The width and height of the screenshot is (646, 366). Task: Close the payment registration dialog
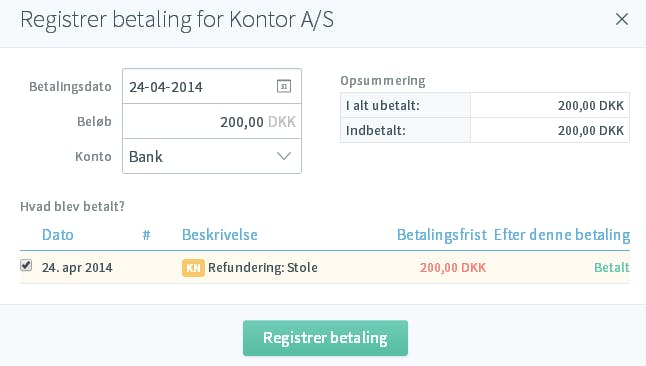coord(622,19)
